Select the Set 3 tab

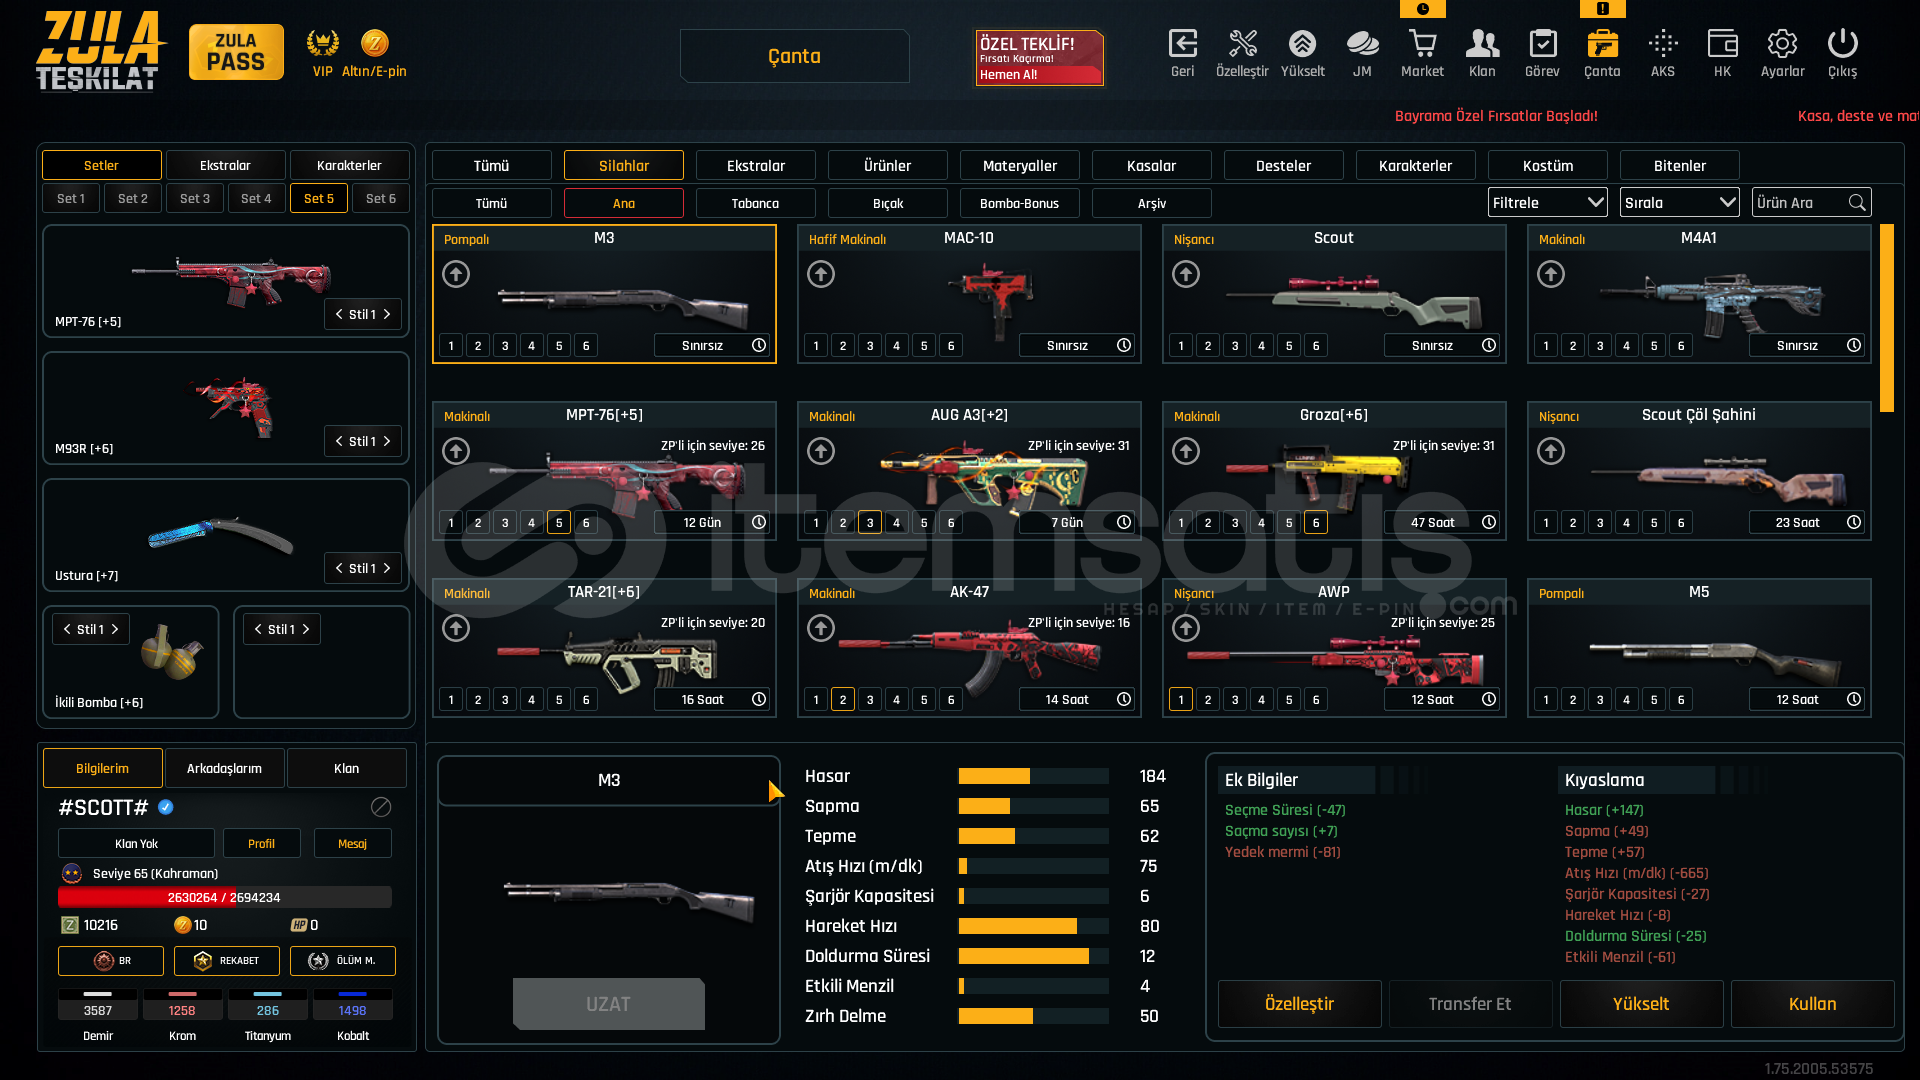pyautogui.click(x=195, y=198)
